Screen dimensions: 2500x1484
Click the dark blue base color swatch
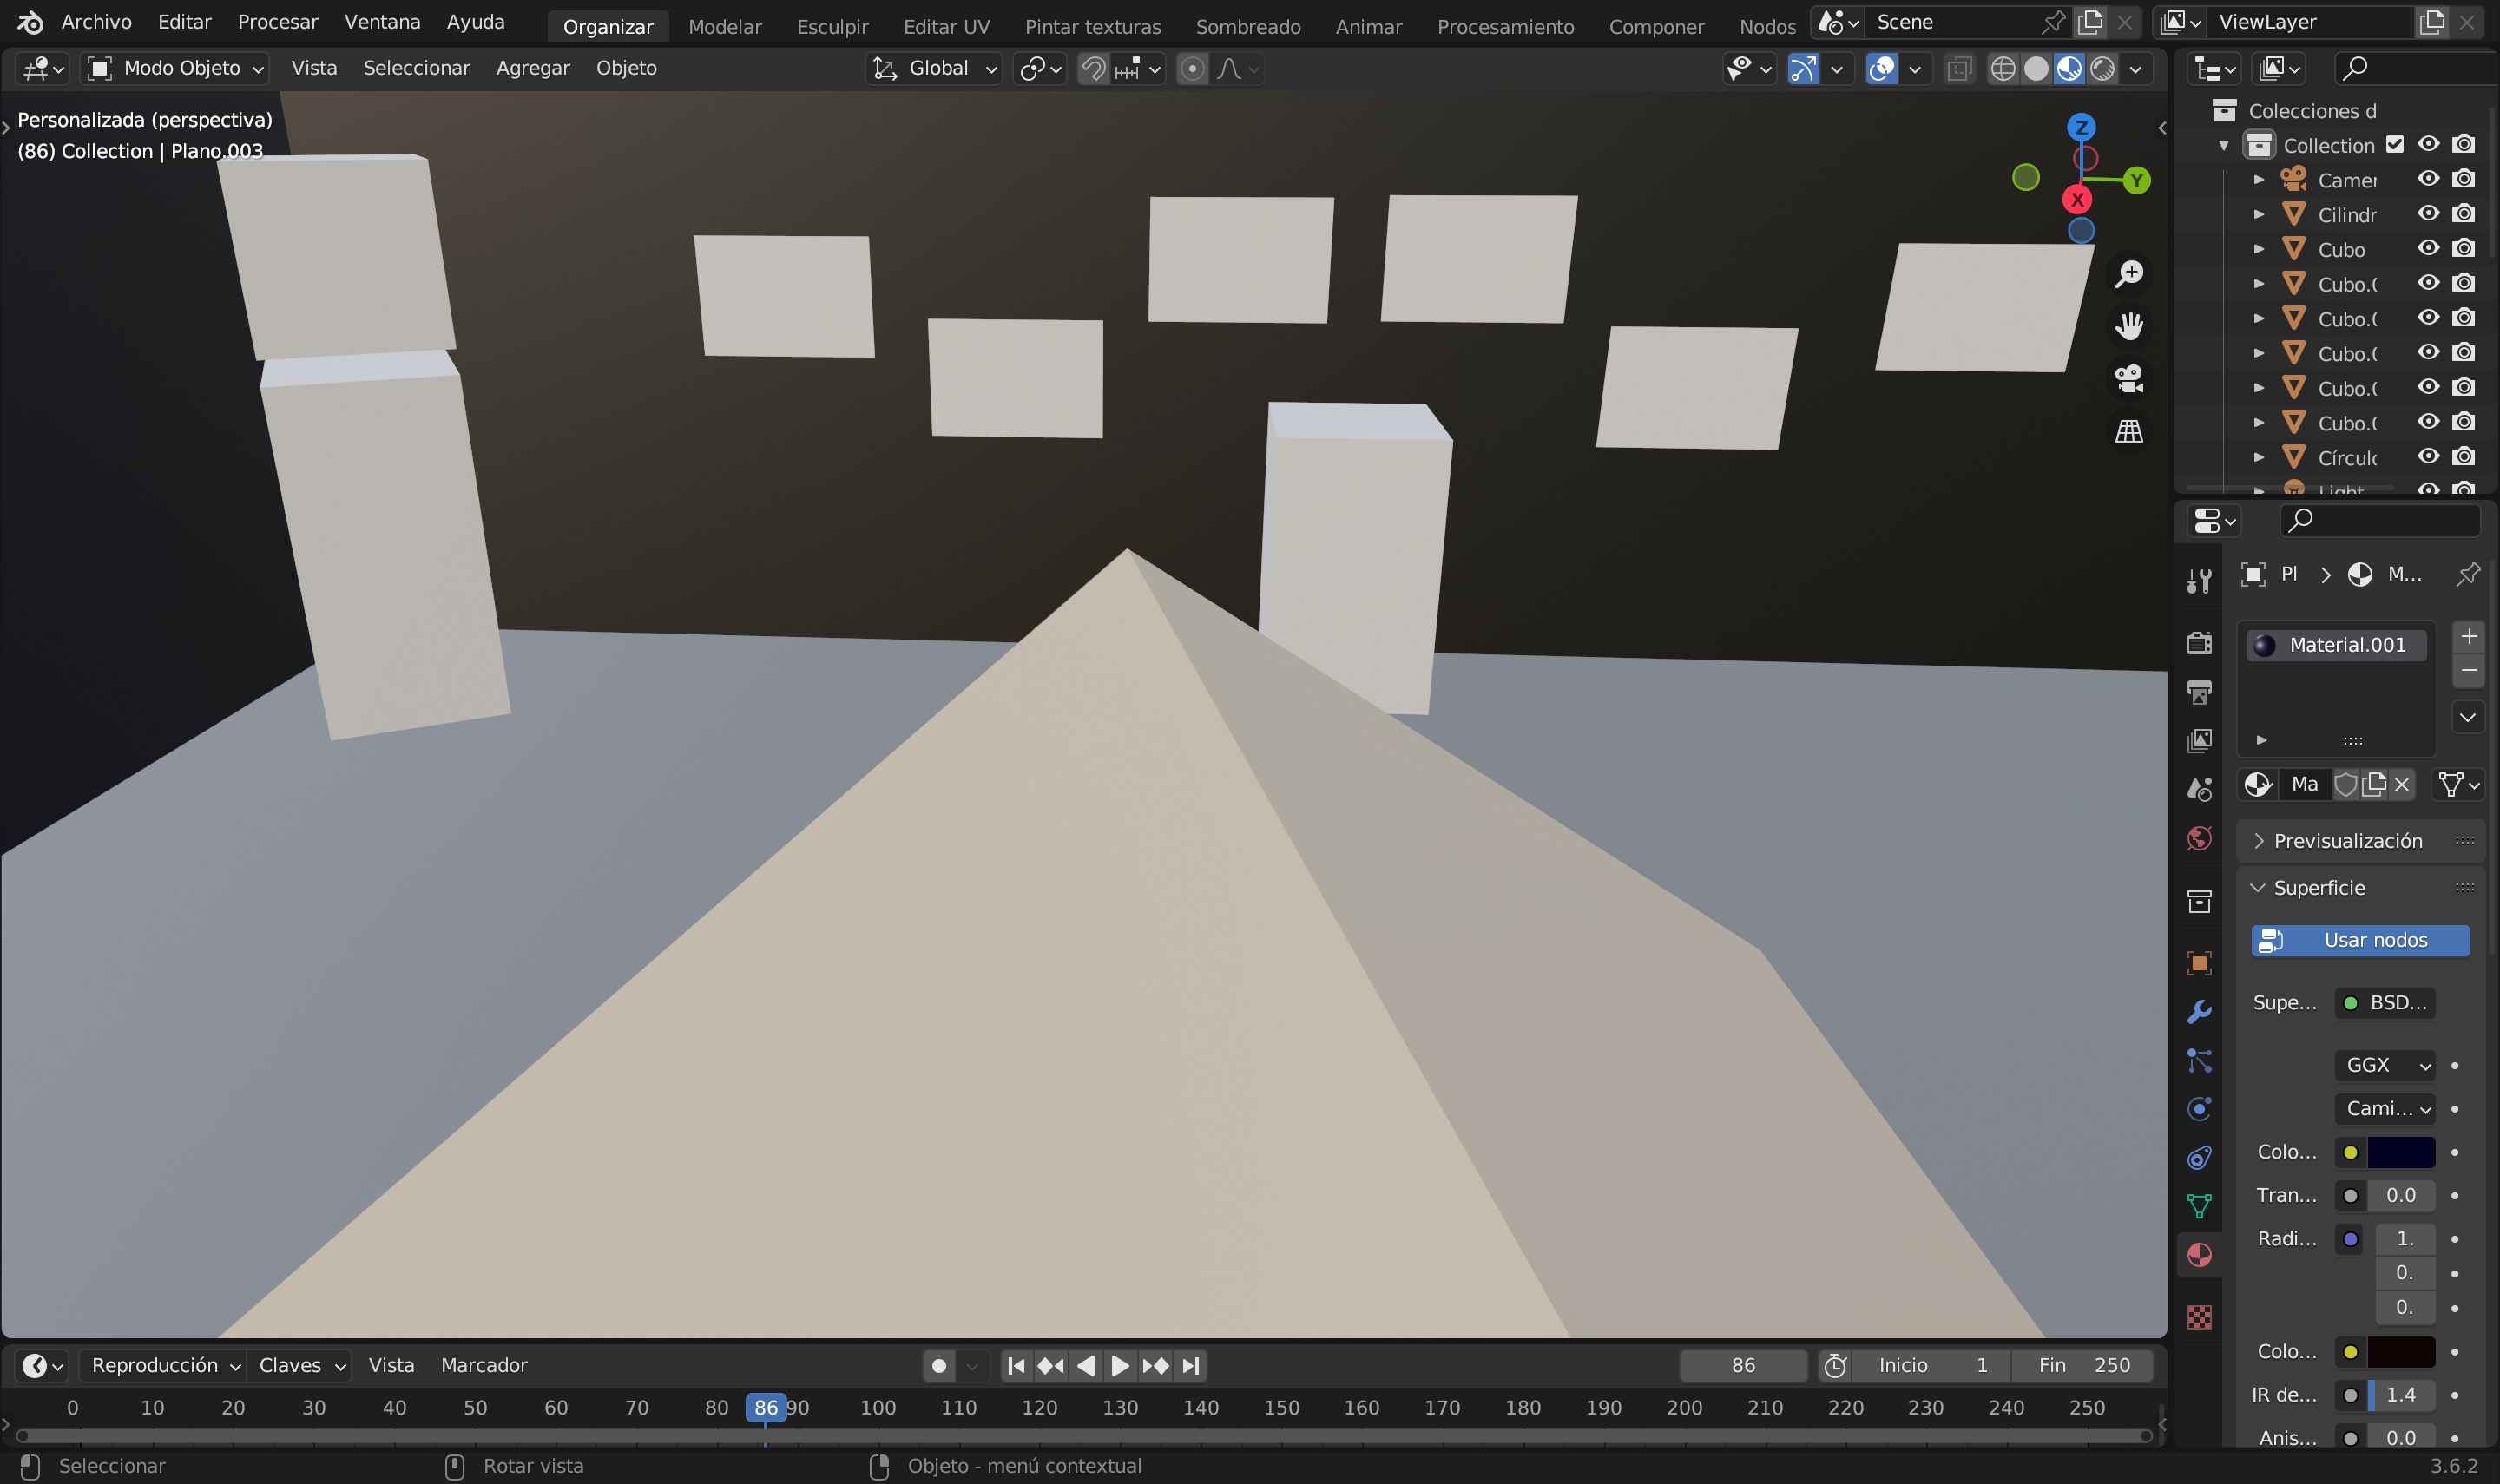pyautogui.click(x=2400, y=1152)
